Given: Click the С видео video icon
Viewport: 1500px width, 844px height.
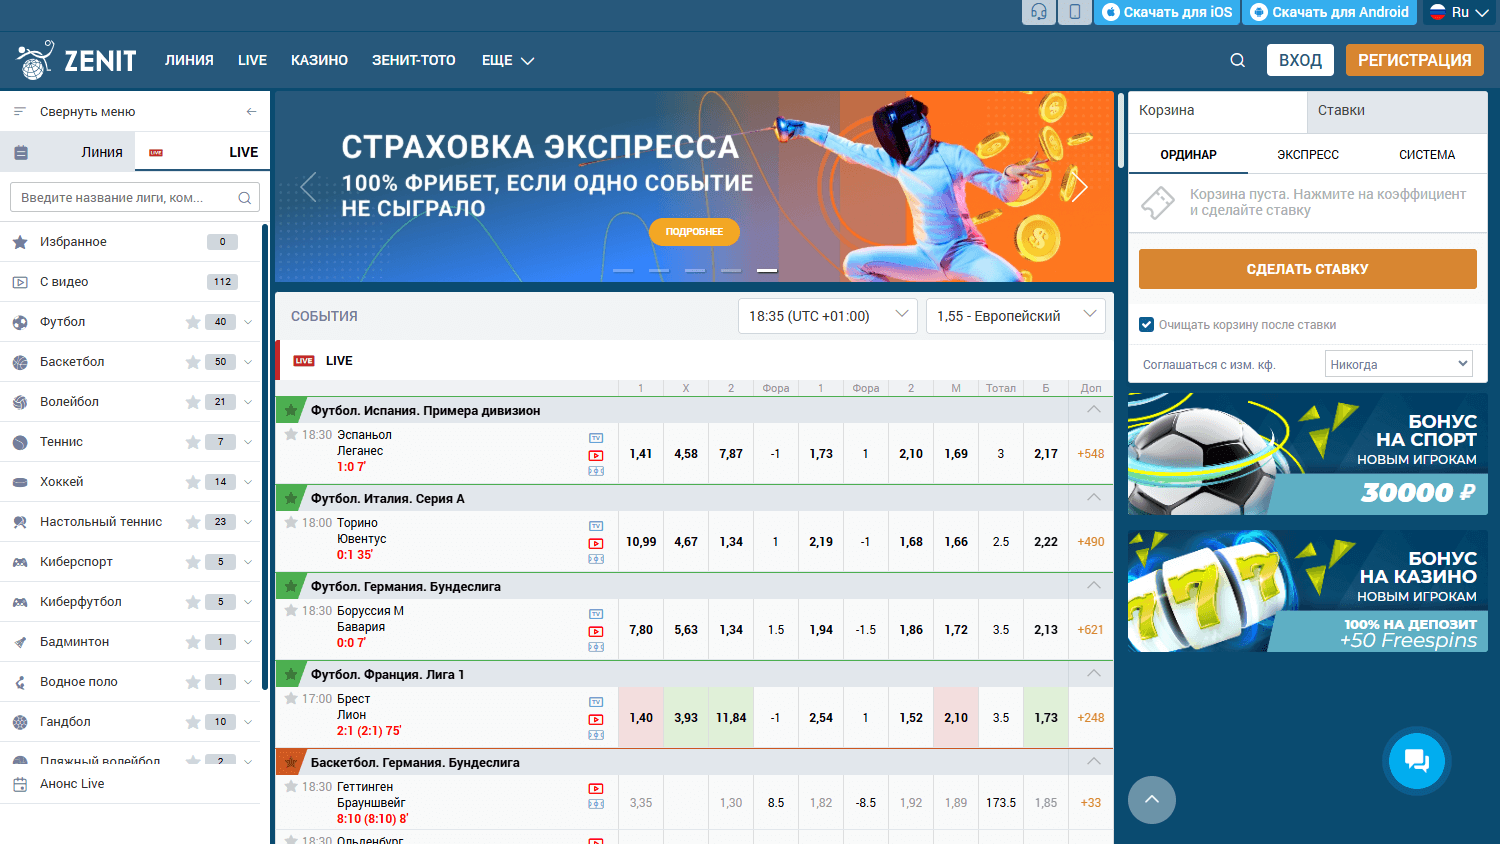Looking at the screenshot, I should 20,282.
